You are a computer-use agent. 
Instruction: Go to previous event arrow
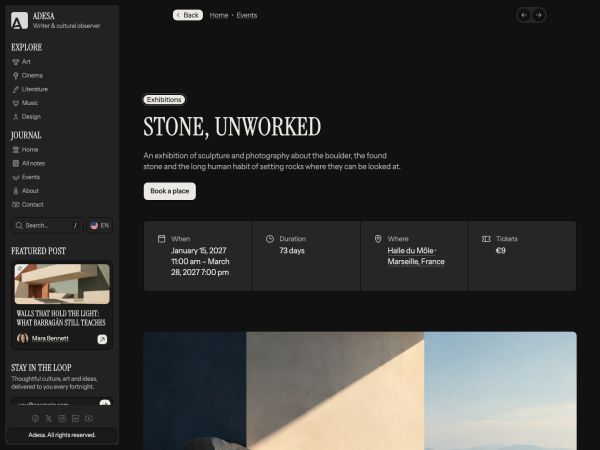524,15
